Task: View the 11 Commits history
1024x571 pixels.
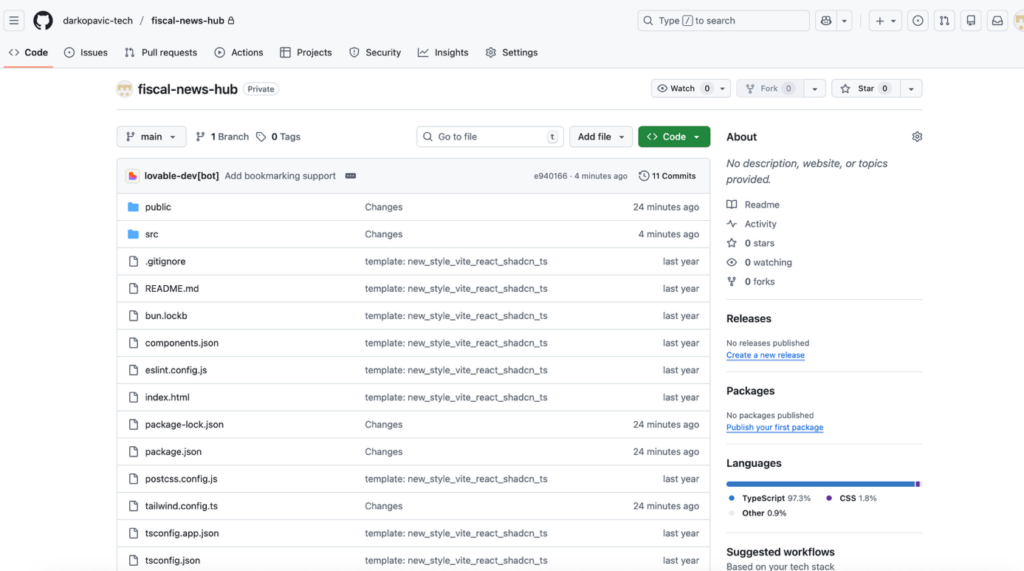Action: [x=667, y=176]
